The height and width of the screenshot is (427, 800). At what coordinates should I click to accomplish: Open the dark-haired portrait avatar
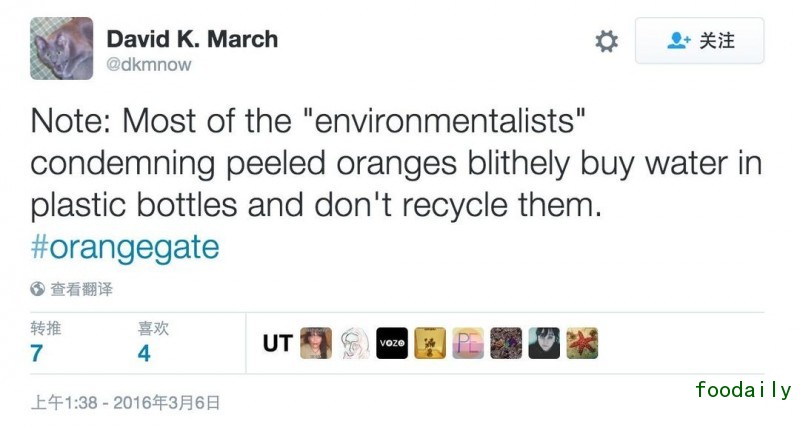[544, 343]
